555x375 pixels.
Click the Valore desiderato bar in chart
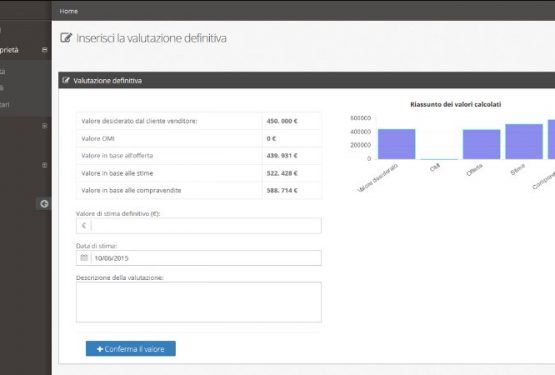point(396,144)
